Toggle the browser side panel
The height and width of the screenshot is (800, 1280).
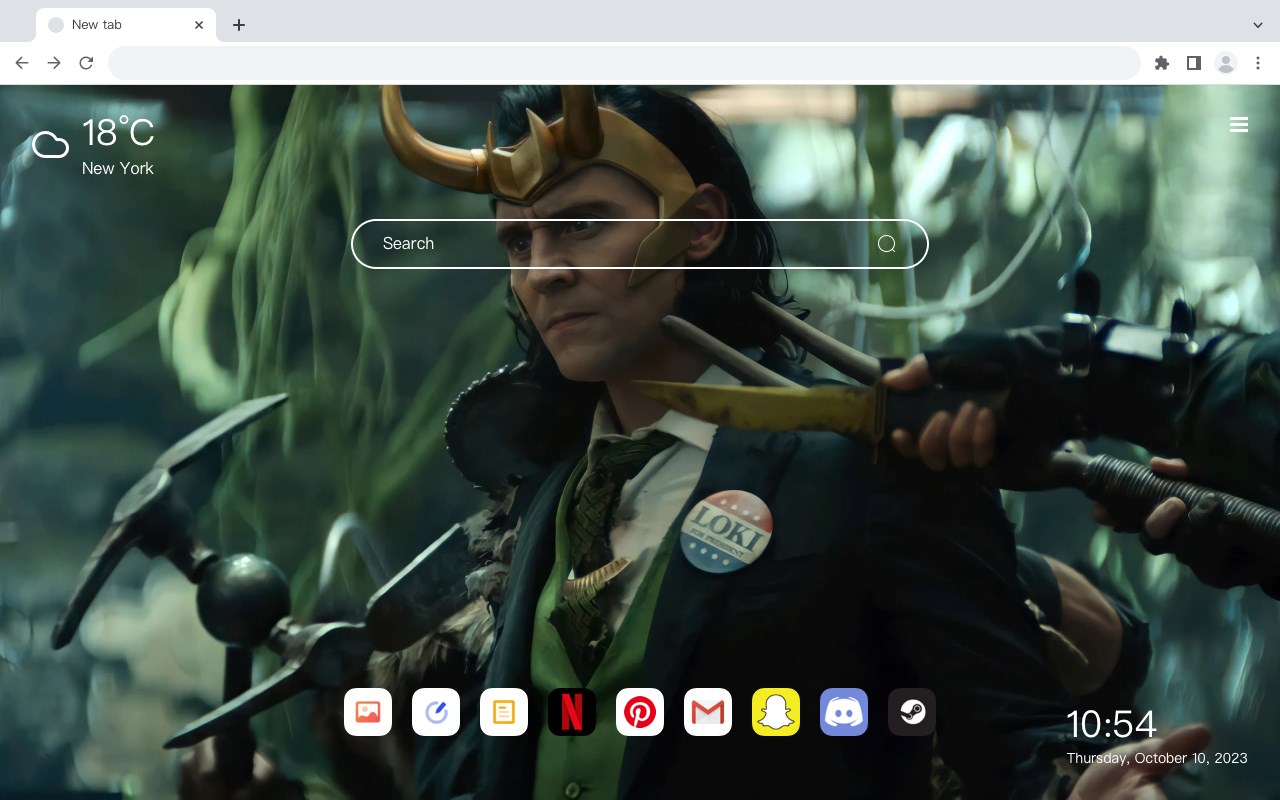tap(1193, 63)
